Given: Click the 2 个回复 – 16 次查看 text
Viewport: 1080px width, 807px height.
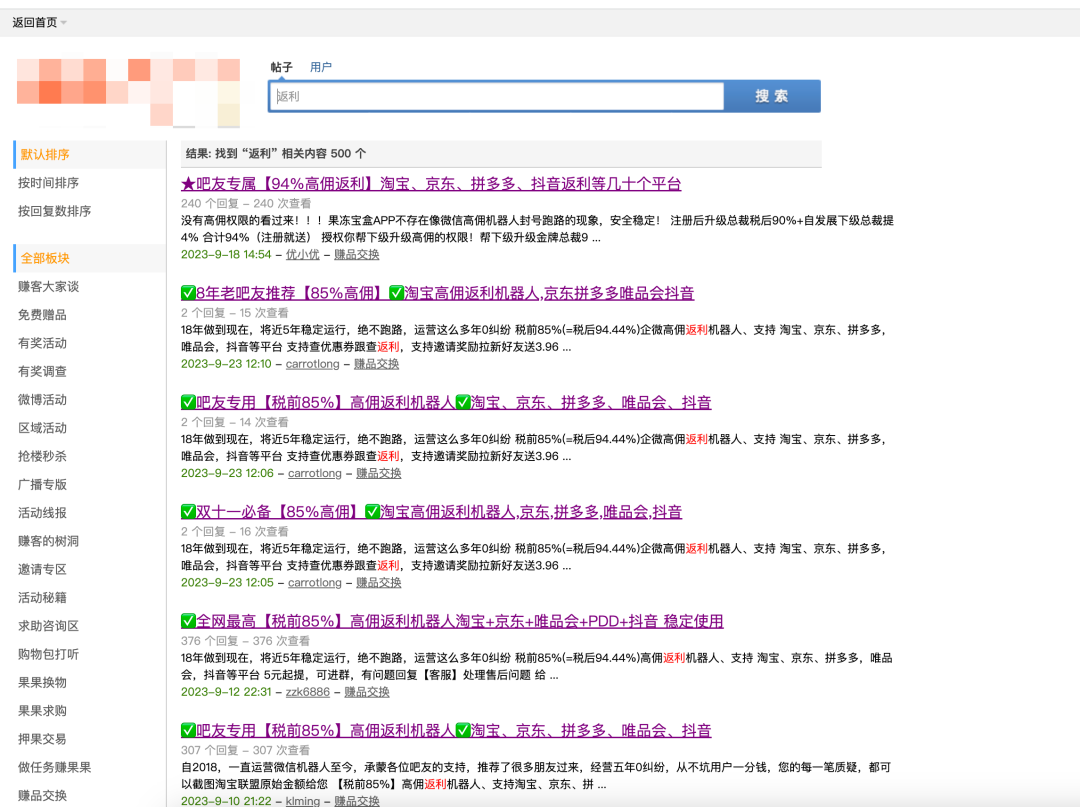Looking at the screenshot, I should pos(235,532).
